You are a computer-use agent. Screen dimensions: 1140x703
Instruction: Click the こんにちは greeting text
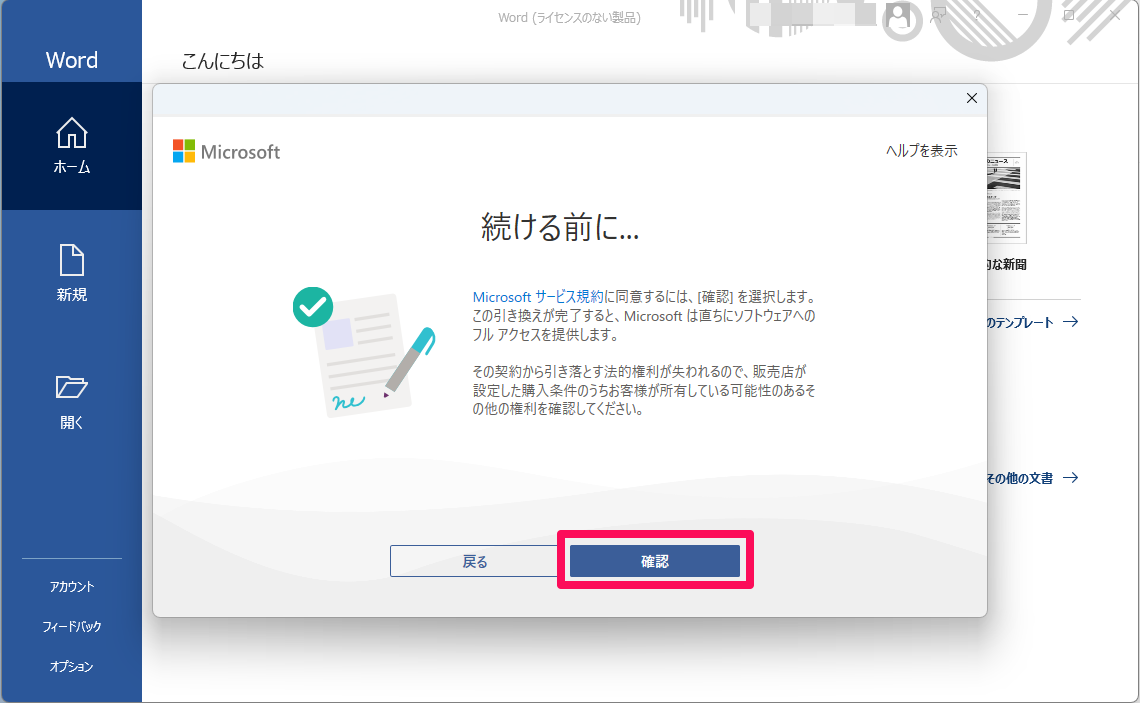coord(222,61)
